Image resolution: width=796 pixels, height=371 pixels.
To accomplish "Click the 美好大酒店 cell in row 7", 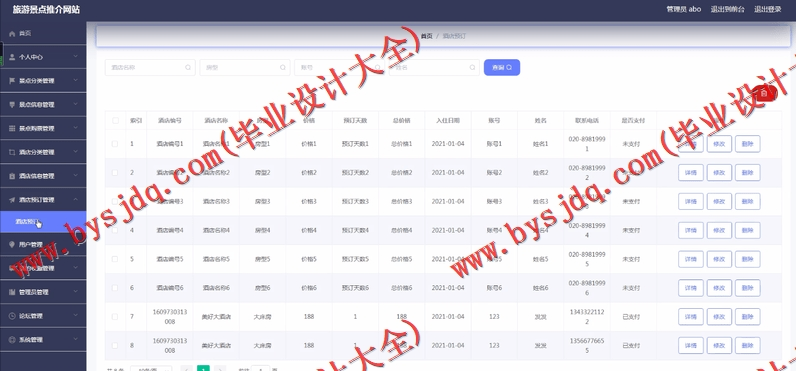I will (216, 317).
